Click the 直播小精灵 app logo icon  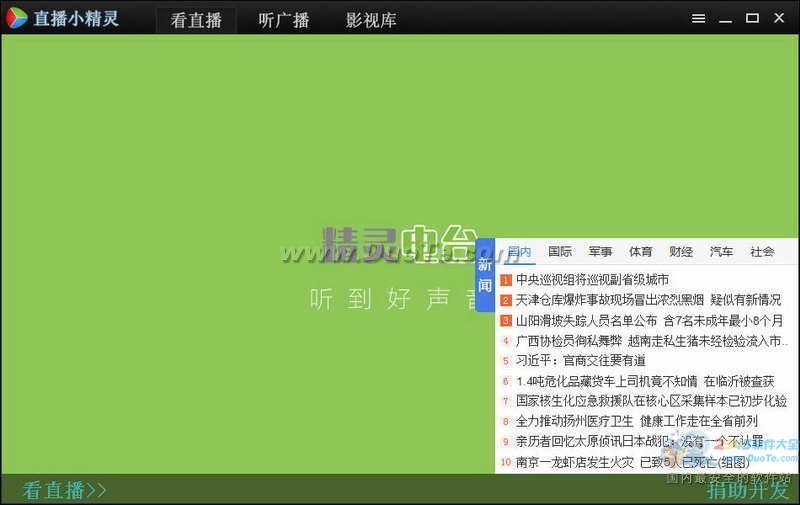tap(16, 18)
